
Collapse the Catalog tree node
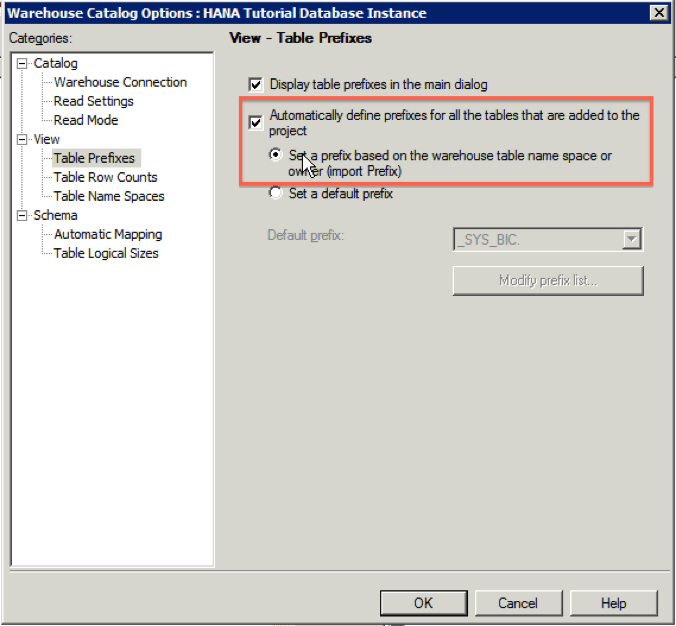(22, 64)
